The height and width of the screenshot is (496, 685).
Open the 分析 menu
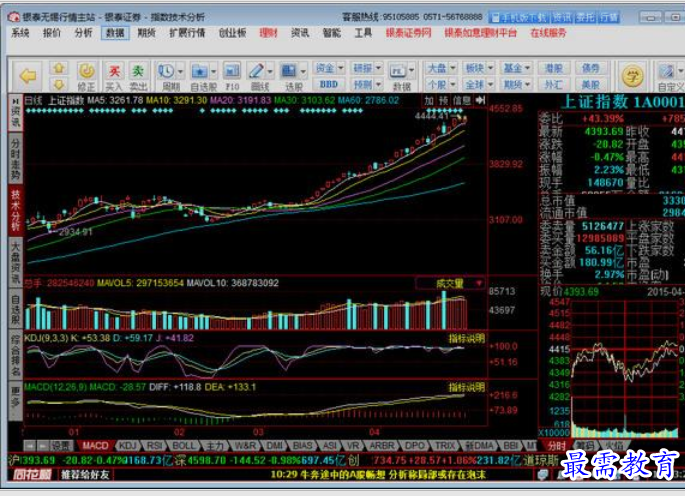(x=83, y=33)
